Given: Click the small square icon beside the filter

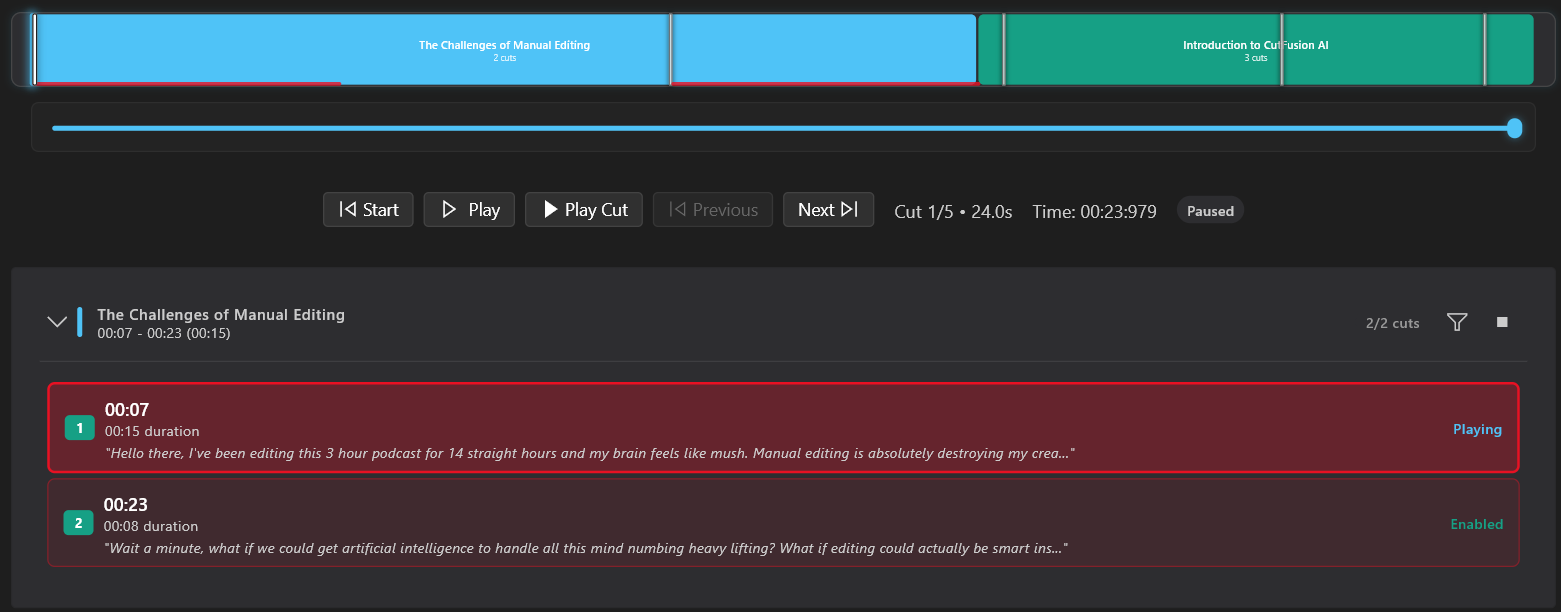Looking at the screenshot, I should pos(1501,322).
